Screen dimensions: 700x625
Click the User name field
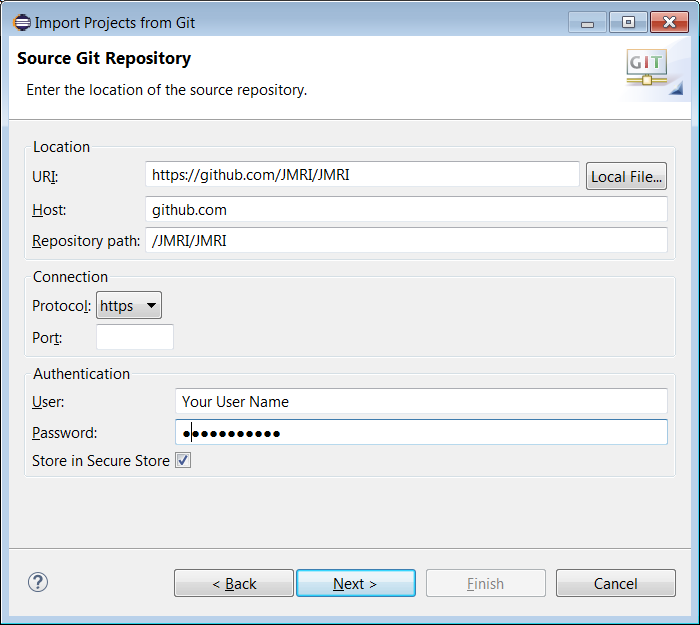(x=420, y=401)
